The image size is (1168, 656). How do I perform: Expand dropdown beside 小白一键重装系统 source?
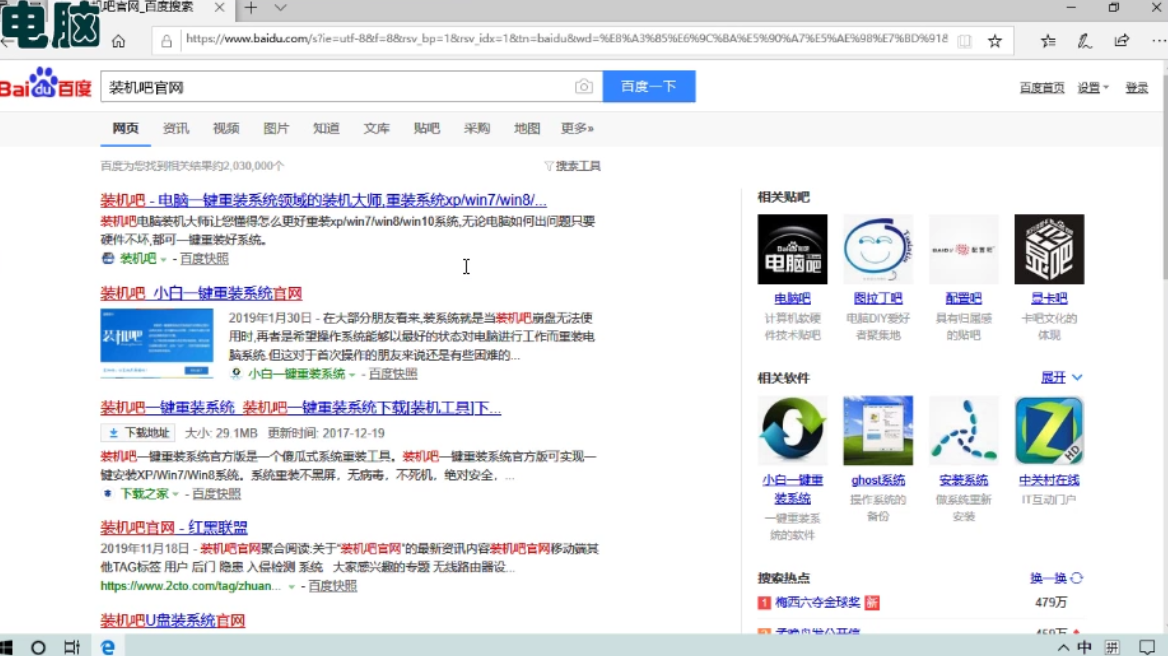coord(352,375)
